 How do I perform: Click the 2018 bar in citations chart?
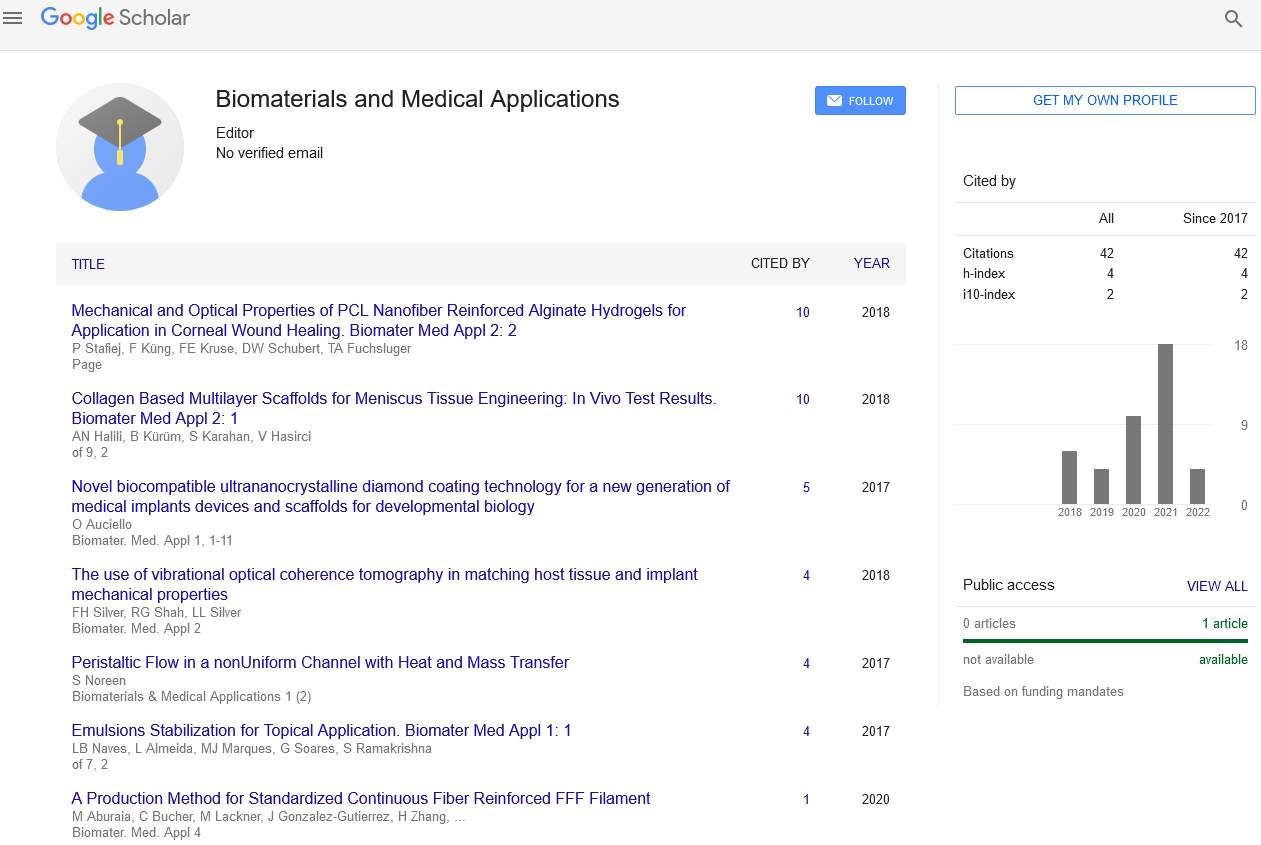click(x=1069, y=477)
